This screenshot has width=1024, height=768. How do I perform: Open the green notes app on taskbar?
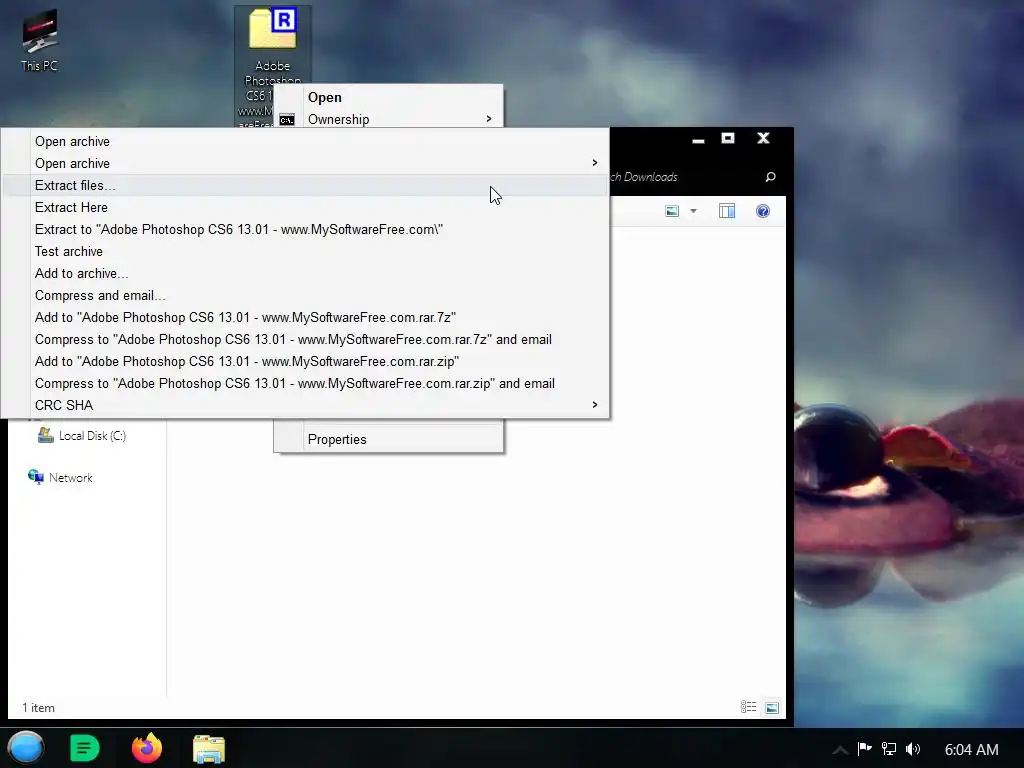pos(84,748)
